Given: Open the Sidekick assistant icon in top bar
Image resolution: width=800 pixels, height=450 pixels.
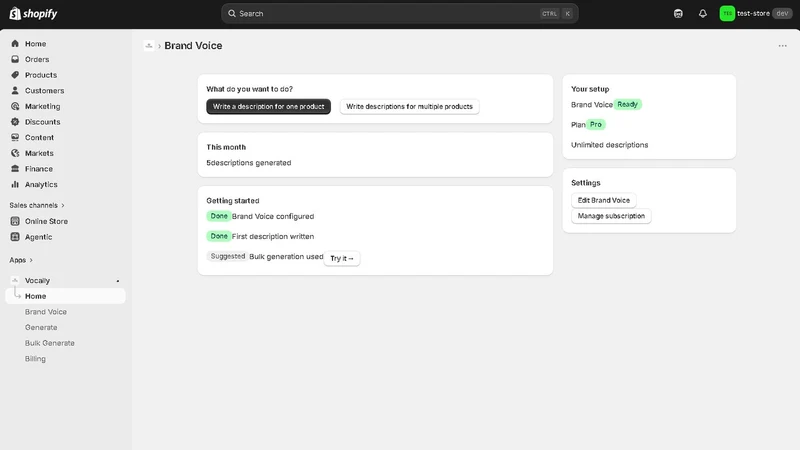Looking at the screenshot, I should [x=678, y=14].
